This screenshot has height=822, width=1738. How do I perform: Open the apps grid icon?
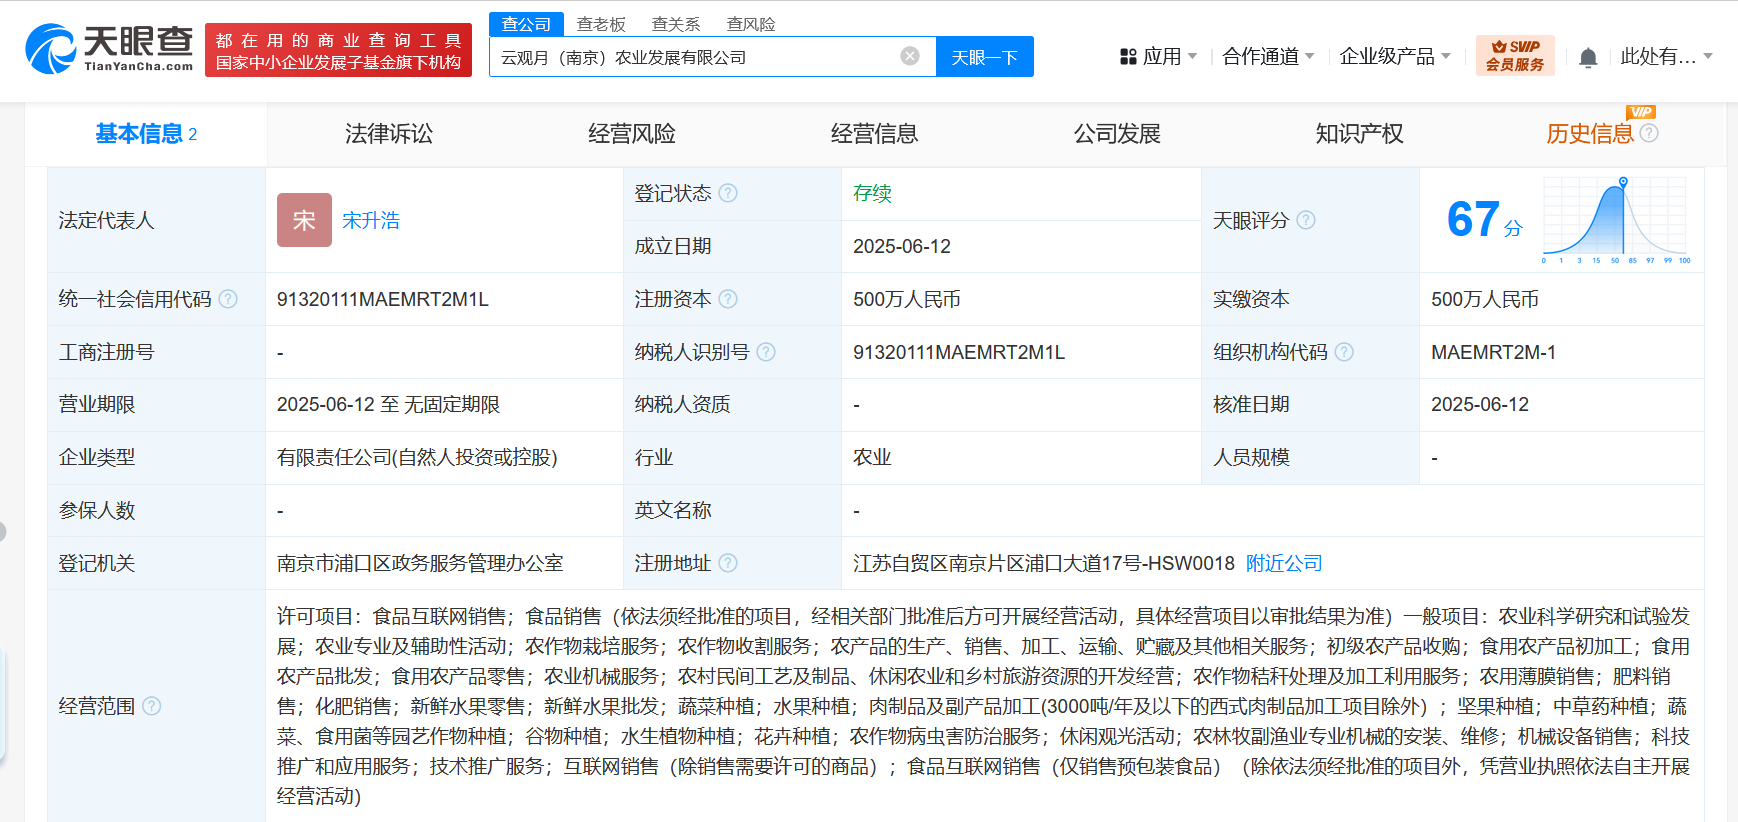coord(1128,57)
